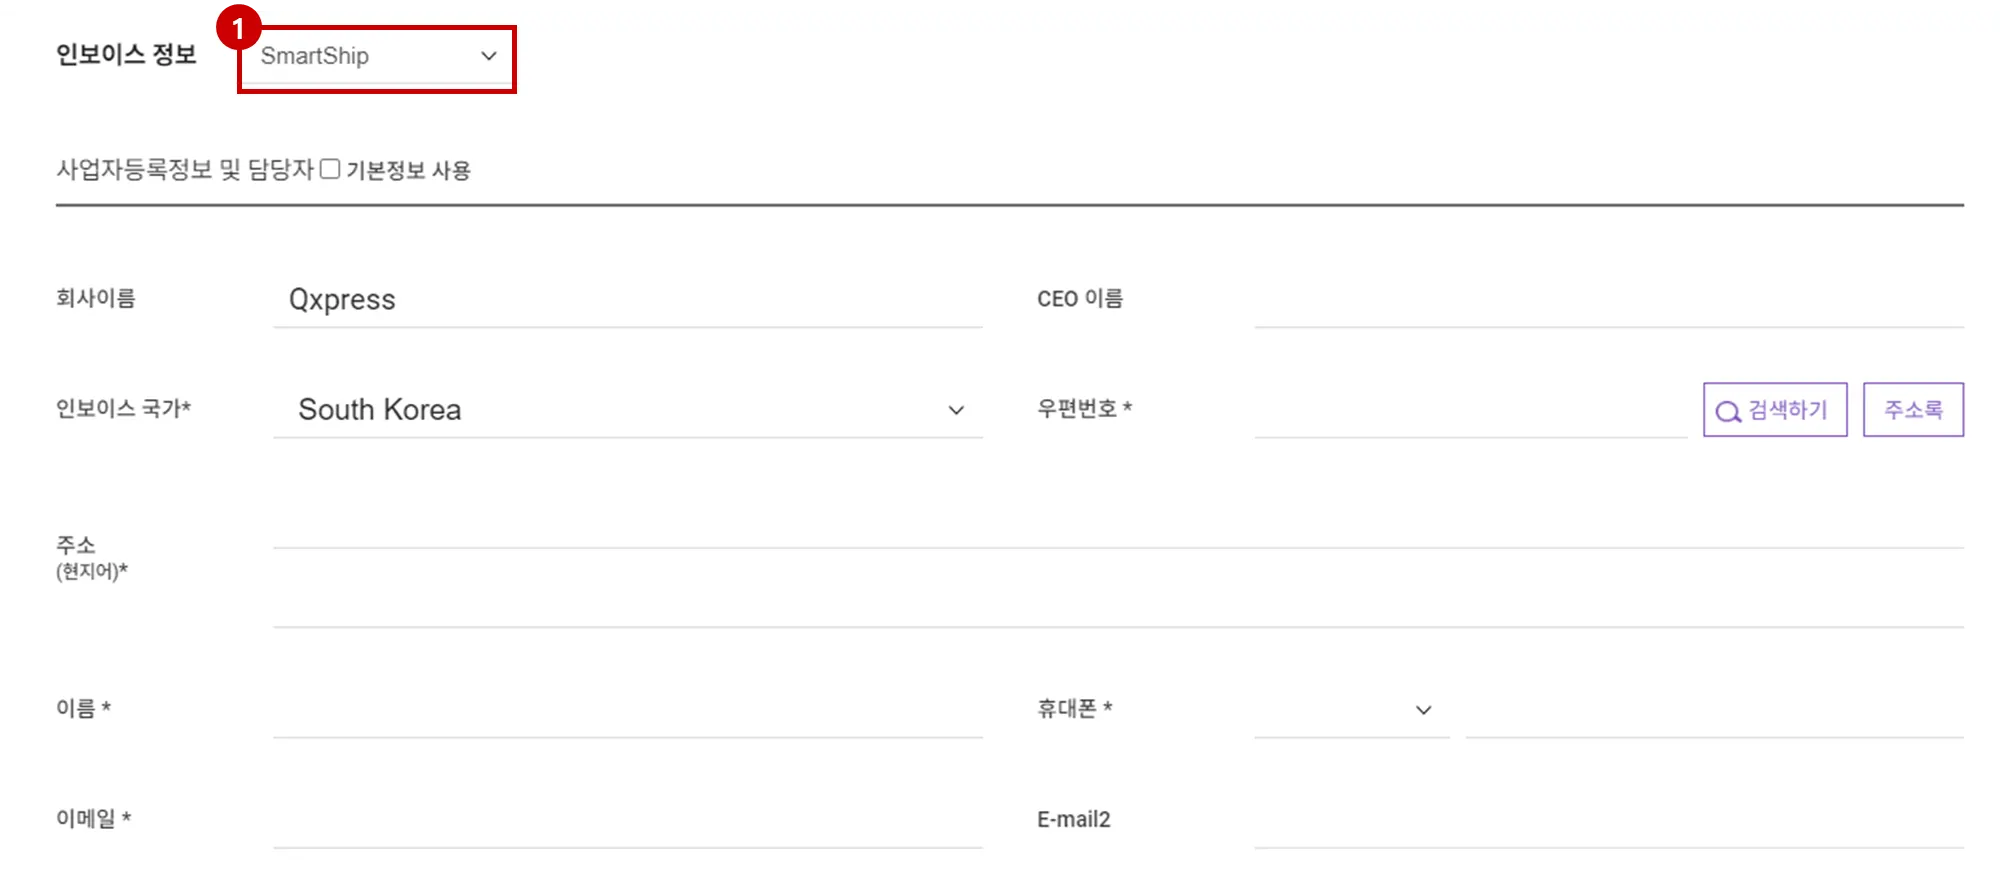Click the first 주소 (현지어) address line
Screen dimensions: 2000x886
tap(1118, 522)
